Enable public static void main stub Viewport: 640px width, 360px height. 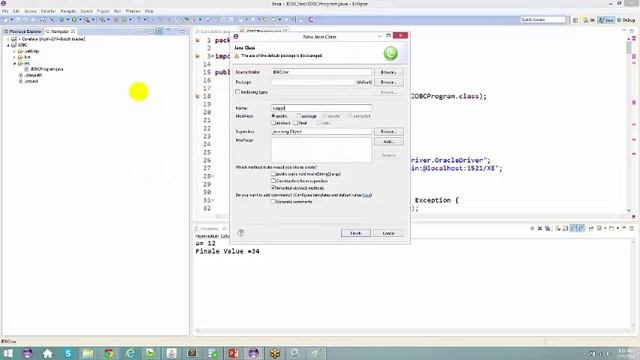273,174
